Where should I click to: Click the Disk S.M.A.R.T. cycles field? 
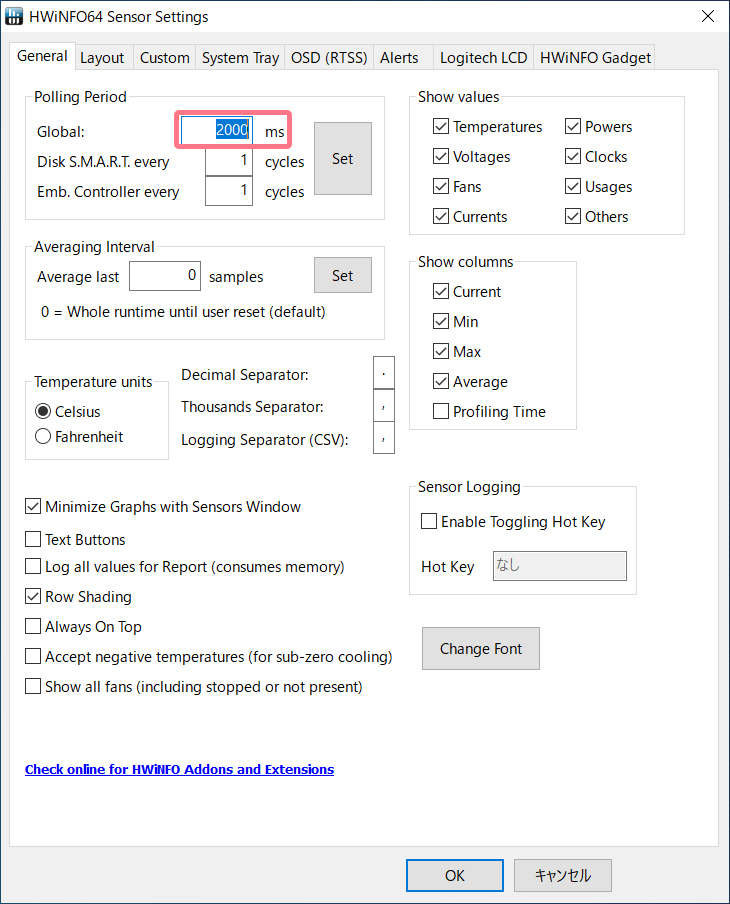(229, 160)
